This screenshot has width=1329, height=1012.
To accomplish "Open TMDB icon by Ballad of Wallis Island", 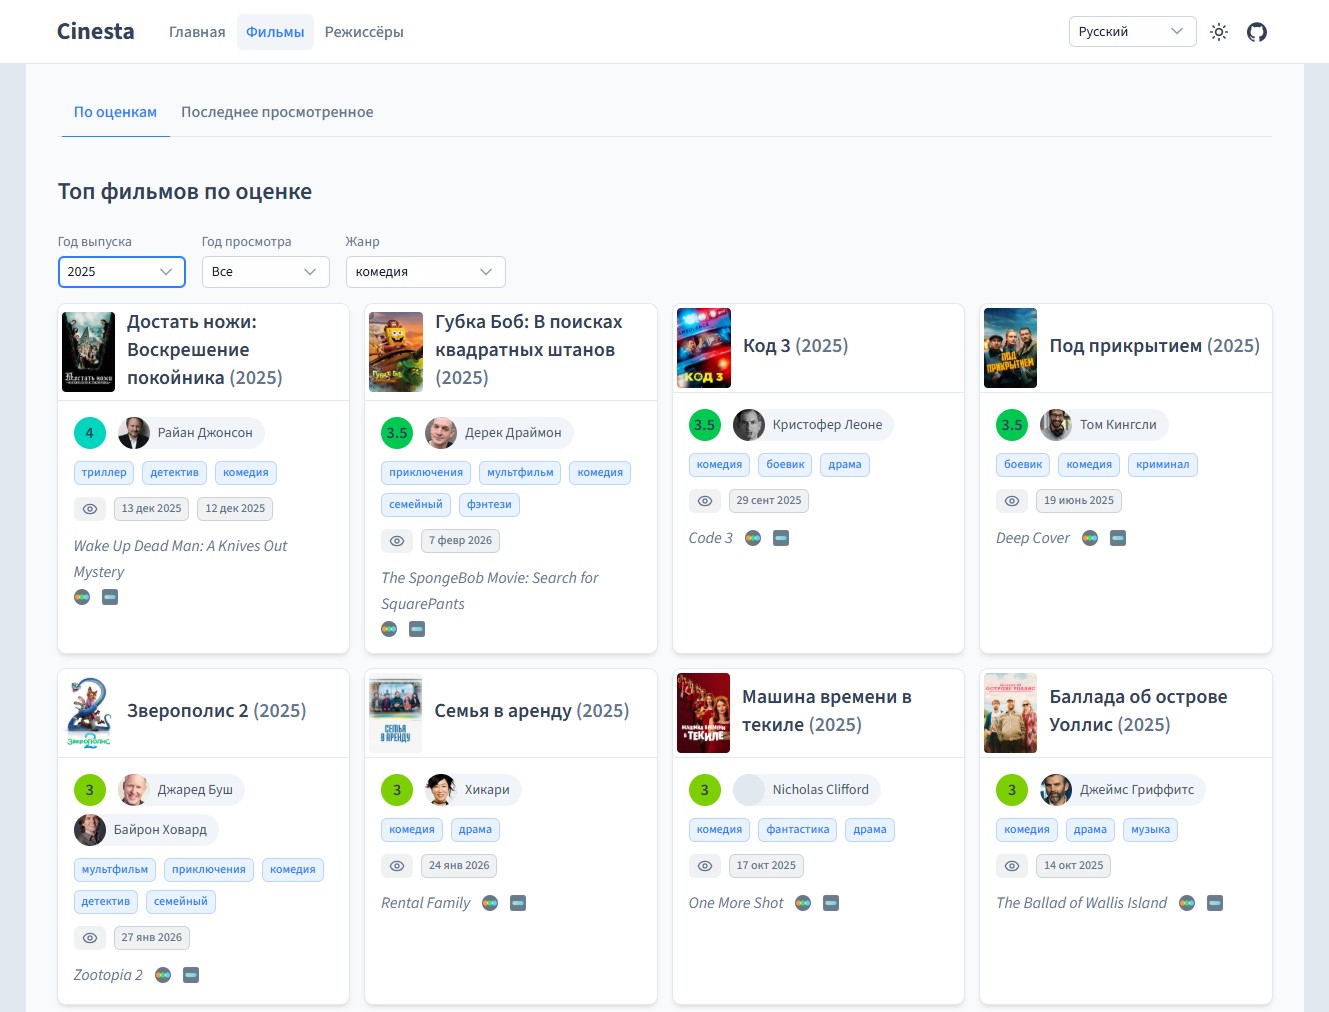I will [x=1215, y=903].
